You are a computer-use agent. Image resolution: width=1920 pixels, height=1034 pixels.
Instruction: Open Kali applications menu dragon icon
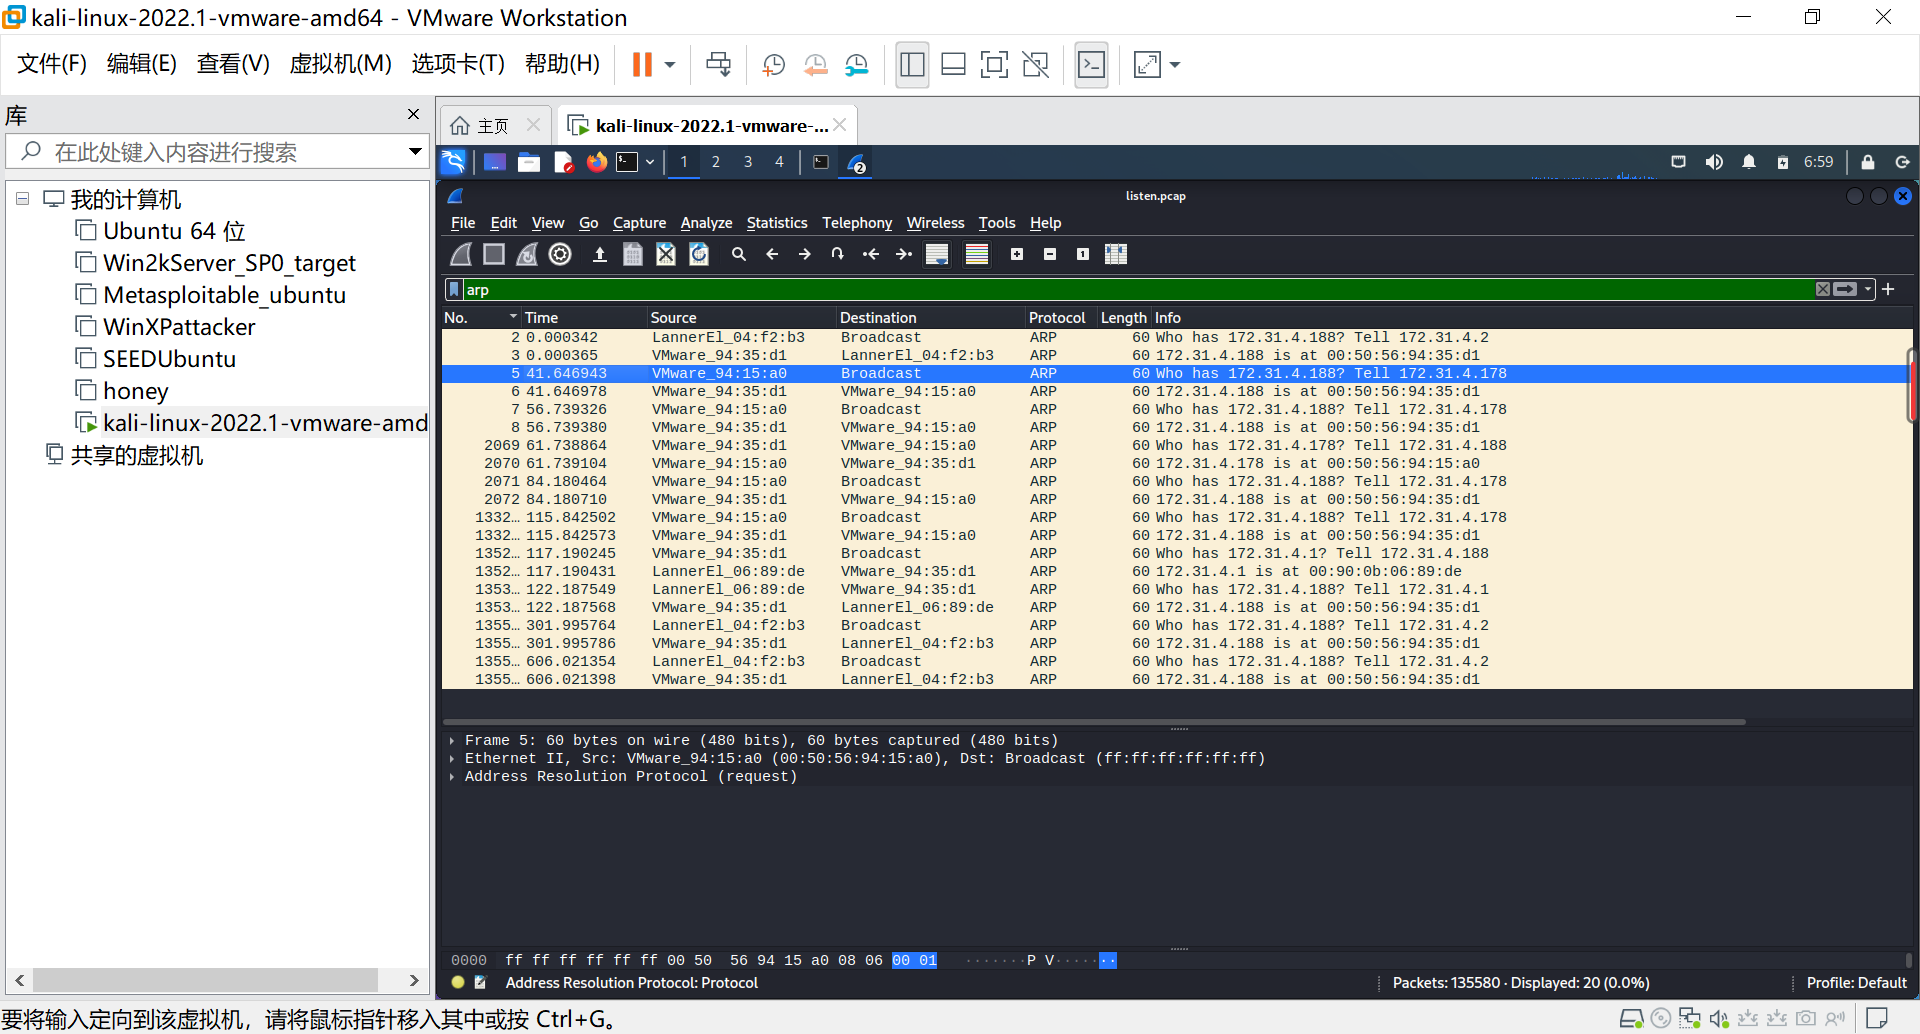pyautogui.click(x=454, y=162)
